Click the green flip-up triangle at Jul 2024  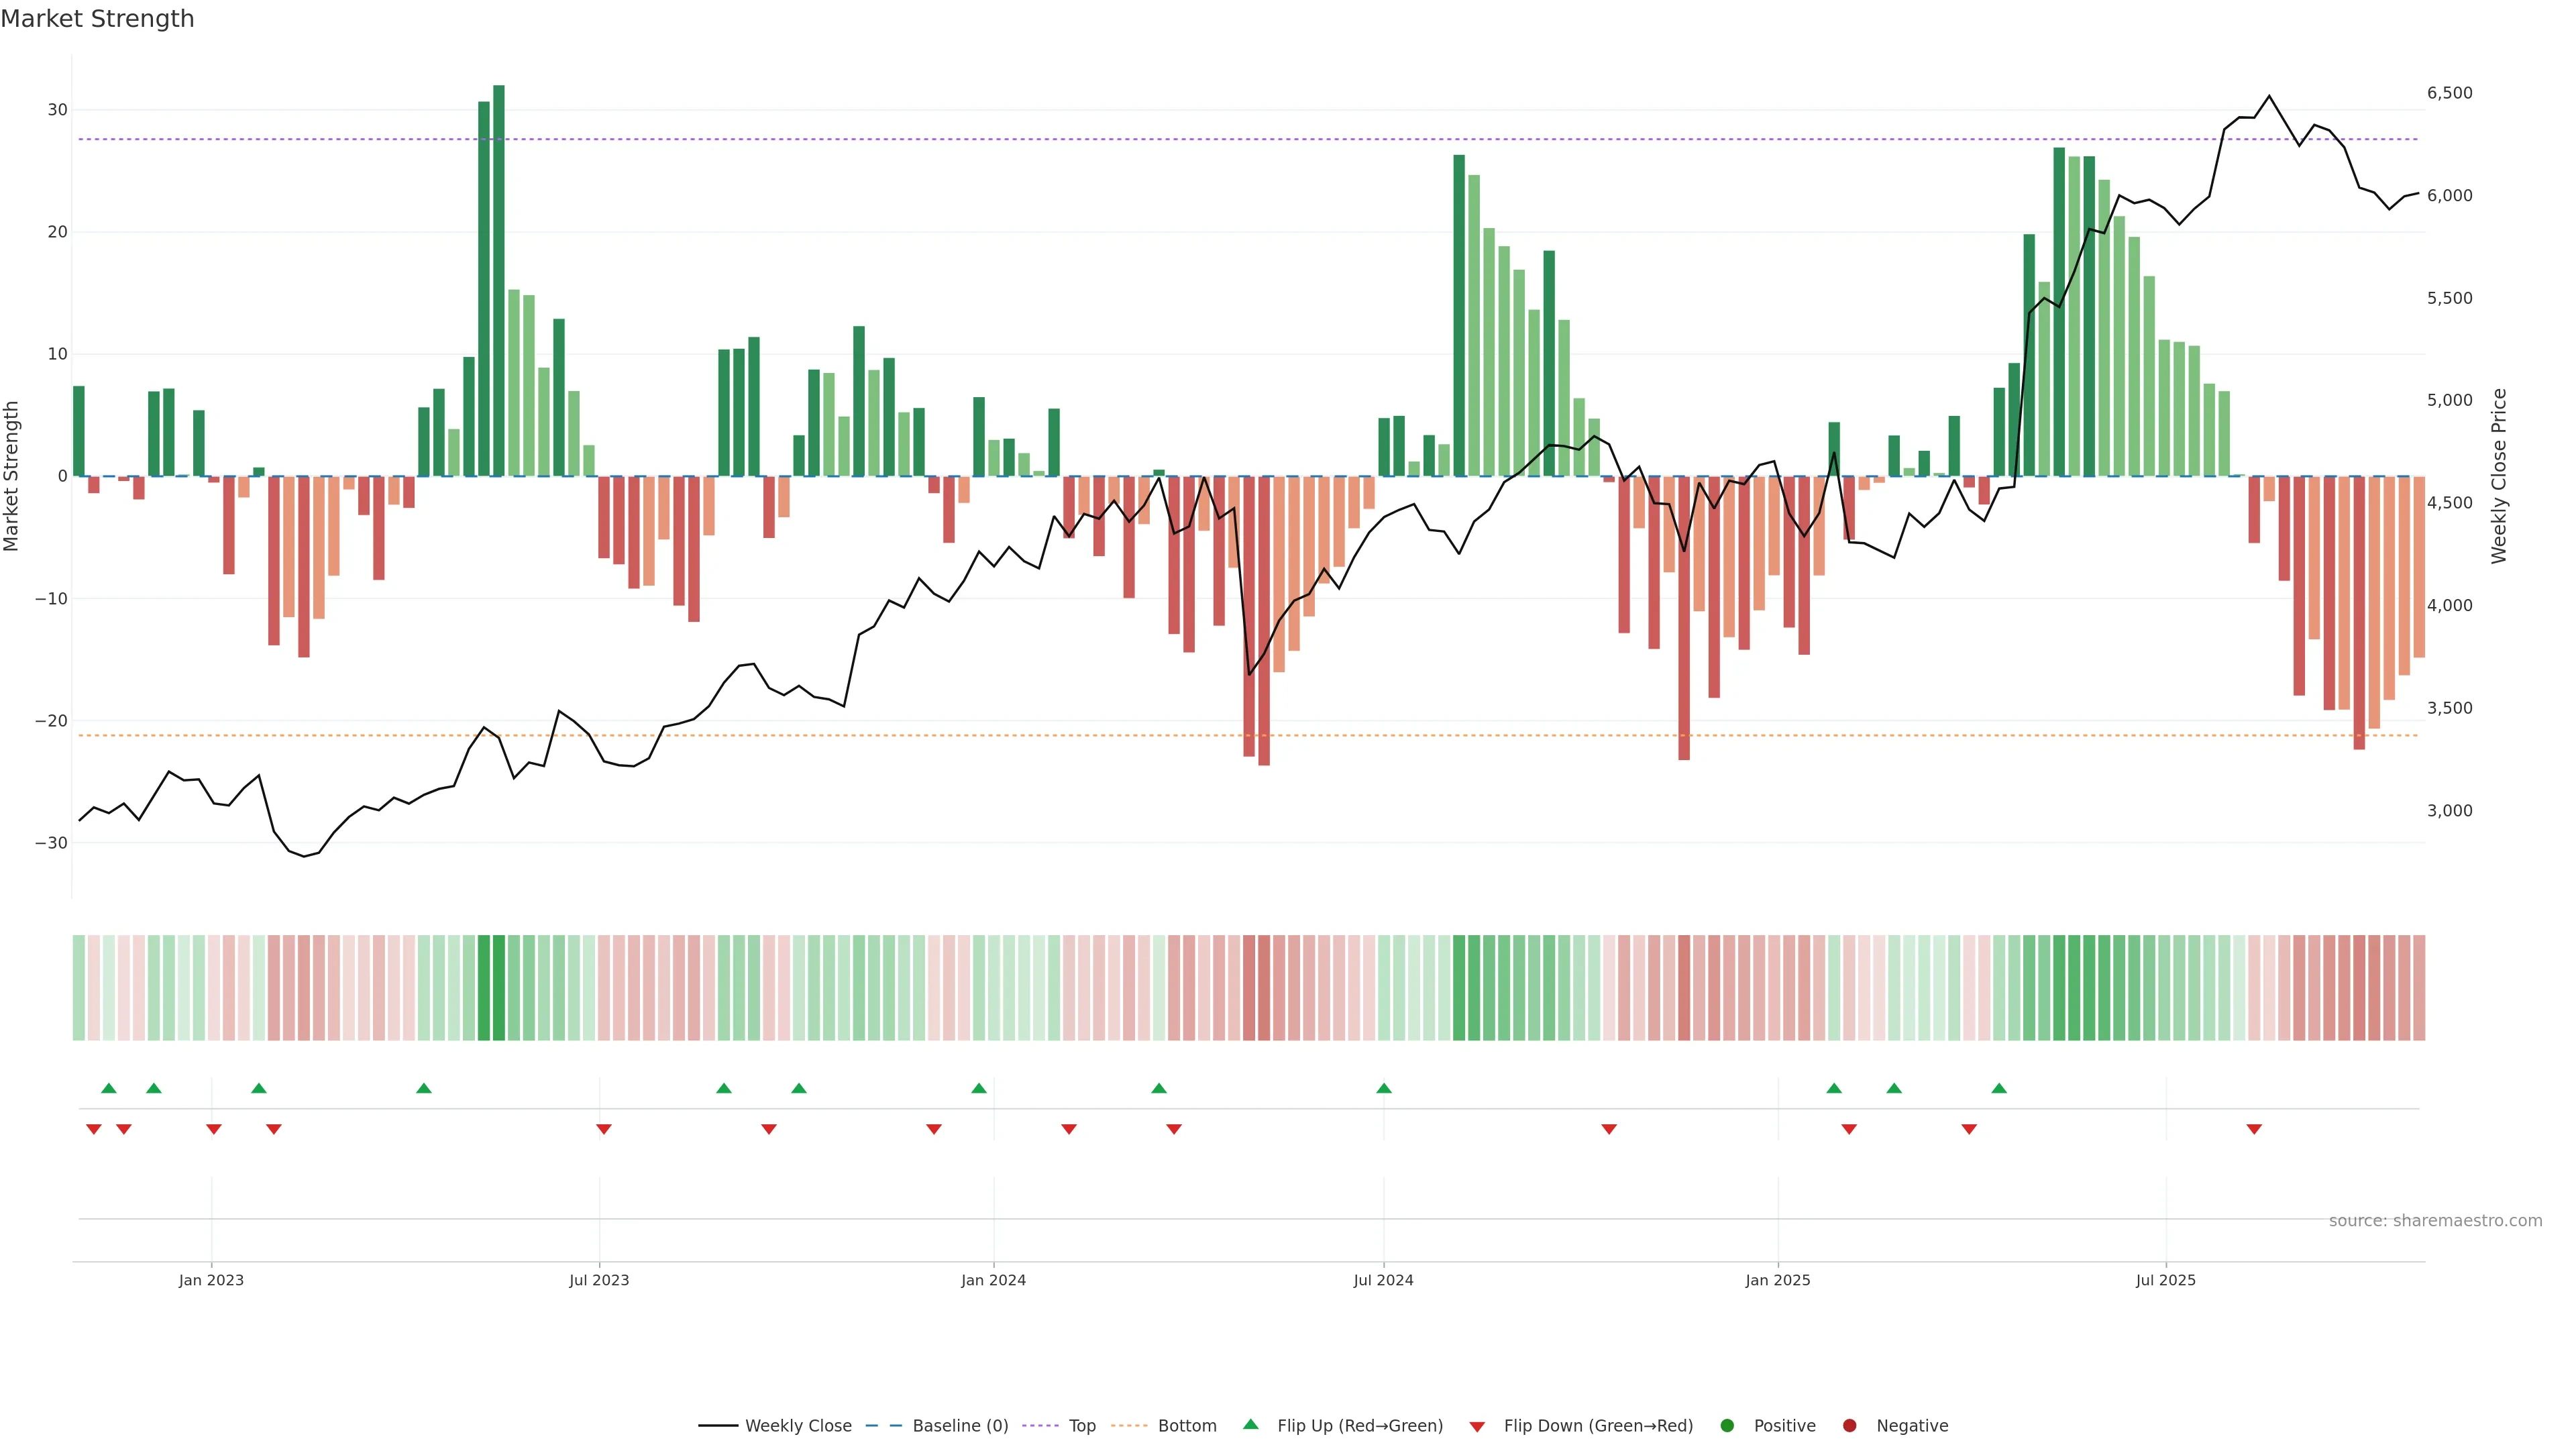coord(1384,1088)
